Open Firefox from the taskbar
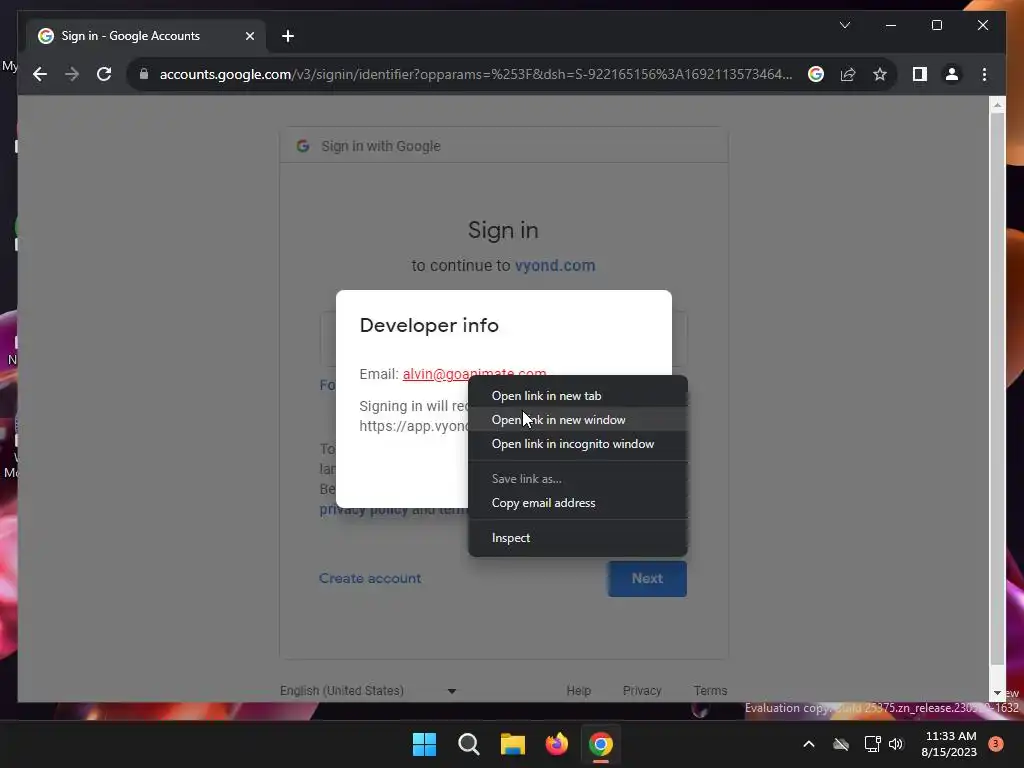This screenshot has width=1024, height=768. click(x=556, y=744)
